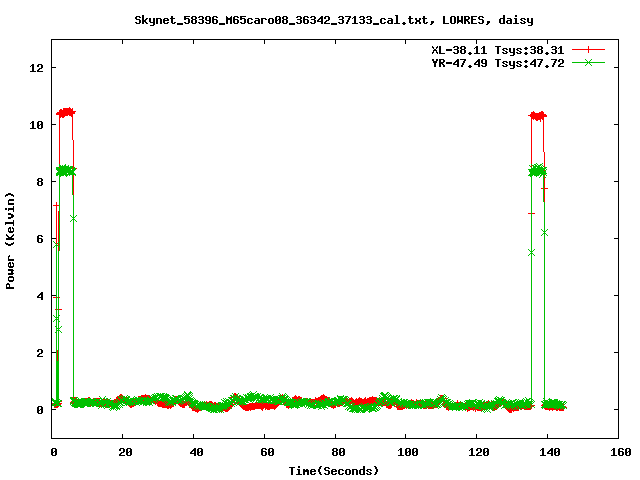Click the x-axis tick label 60
Image resolution: width=640 pixels, height=480 pixels.
[267, 452]
